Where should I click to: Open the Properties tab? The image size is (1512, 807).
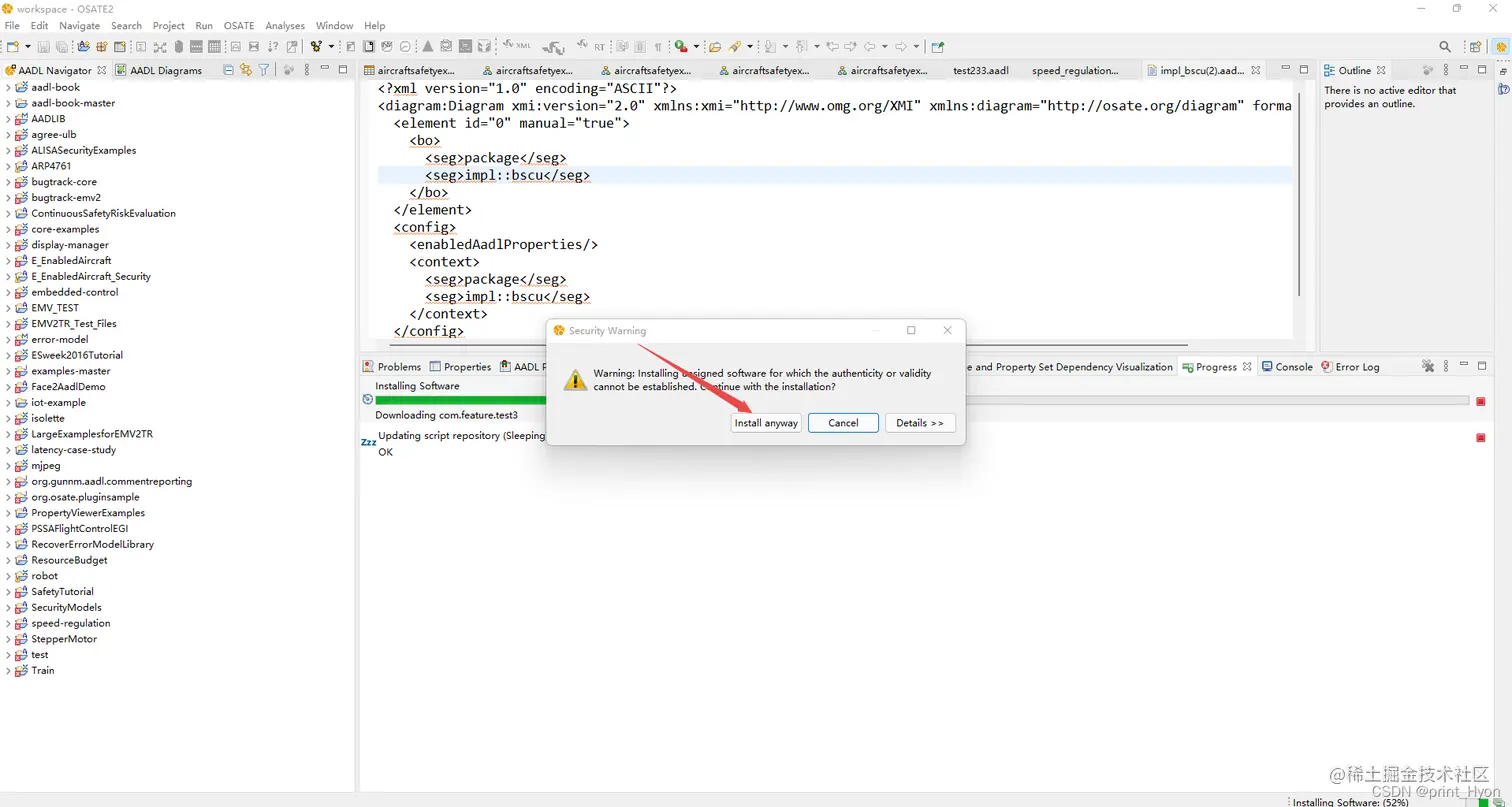[460, 367]
